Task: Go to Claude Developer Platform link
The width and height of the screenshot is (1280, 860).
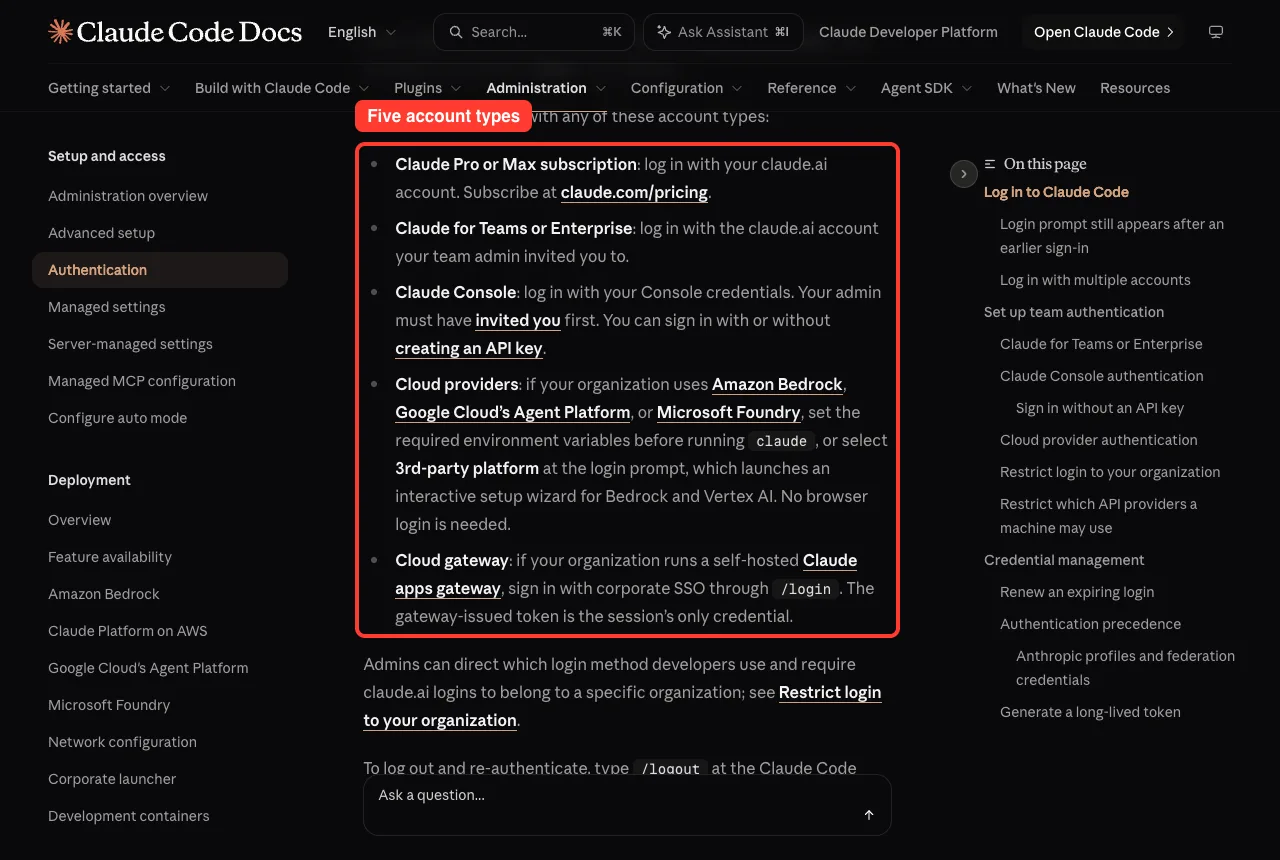Action: pos(908,32)
